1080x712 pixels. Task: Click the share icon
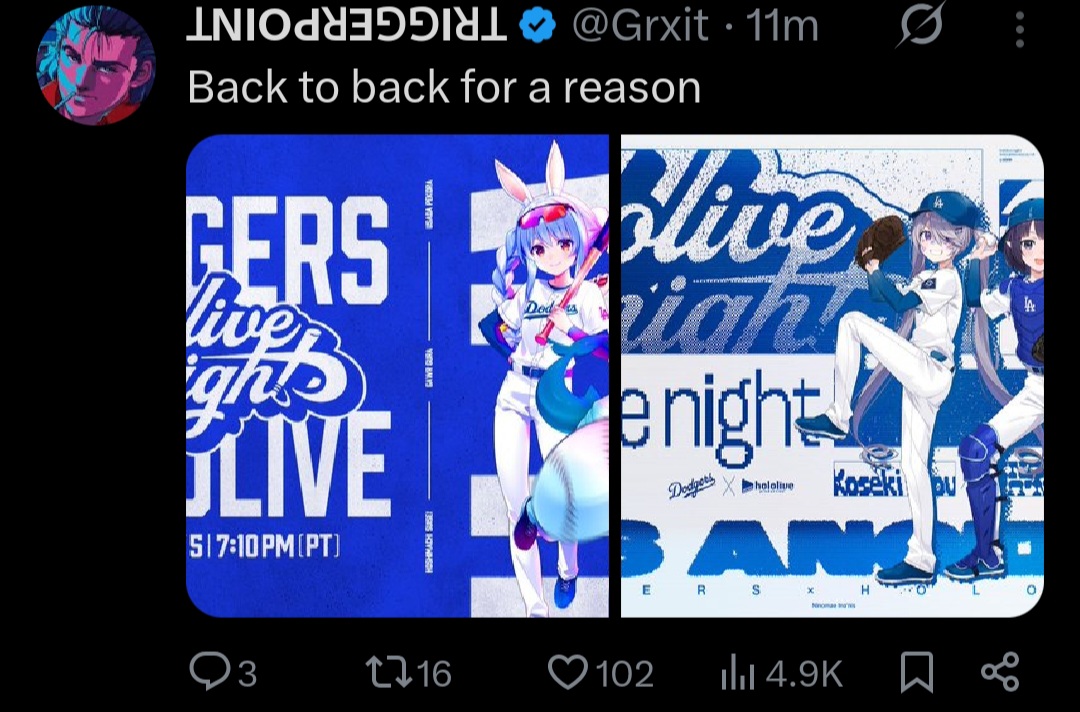click(x=999, y=672)
